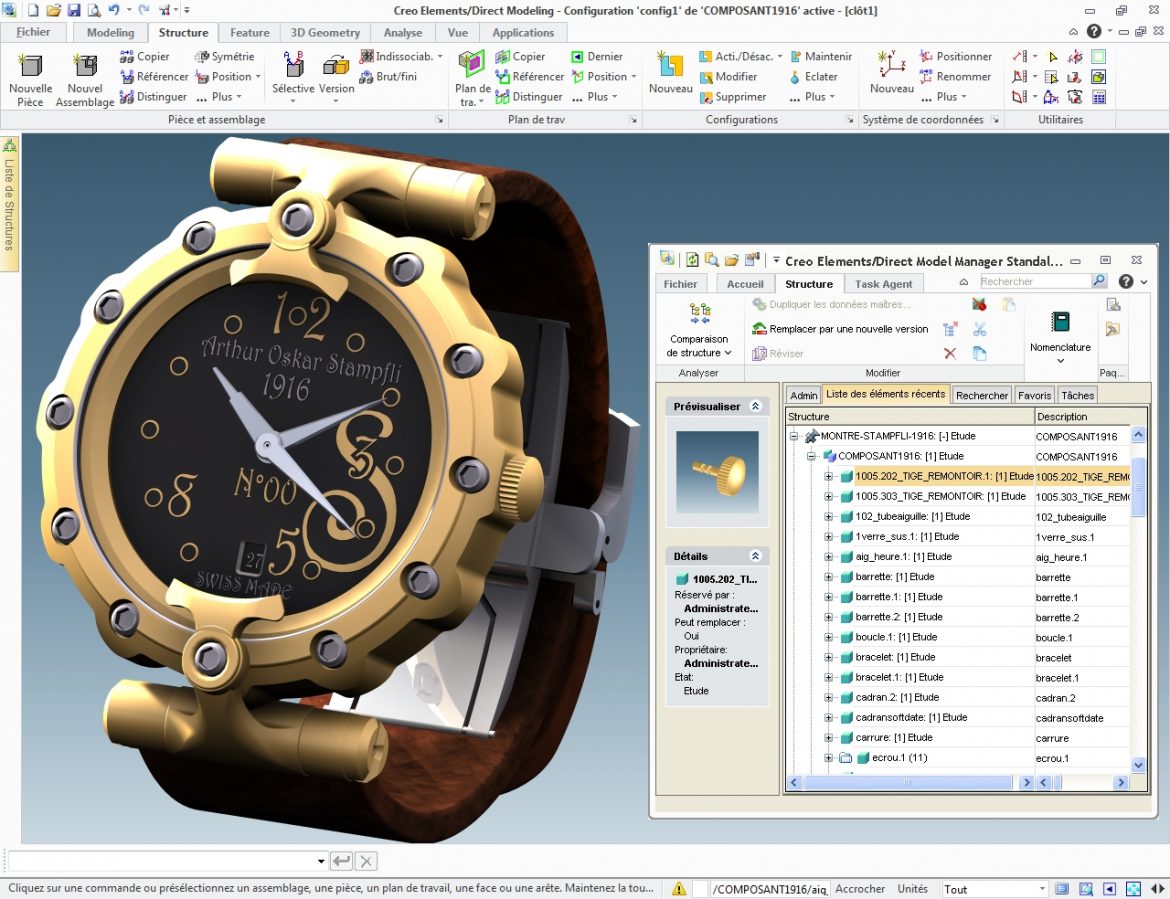Click Maintenir tool
Image resolution: width=1170 pixels, height=899 pixels.
(x=821, y=57)
